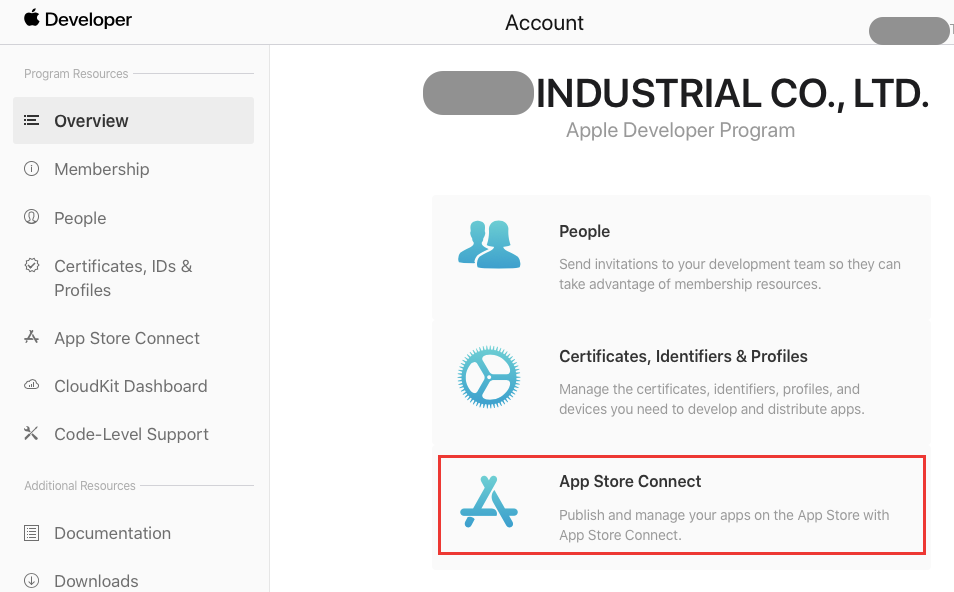Click the People card heading
Viewport: 954px width, 592px height.
pos(584,231)
